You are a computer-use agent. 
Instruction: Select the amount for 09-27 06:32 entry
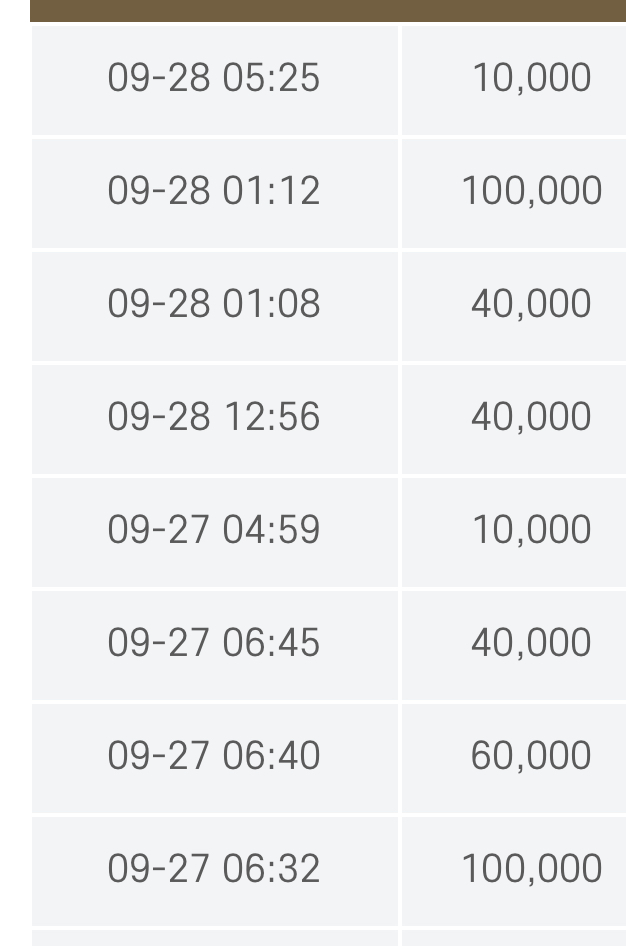pyautogui.click(x=530, y=870)
